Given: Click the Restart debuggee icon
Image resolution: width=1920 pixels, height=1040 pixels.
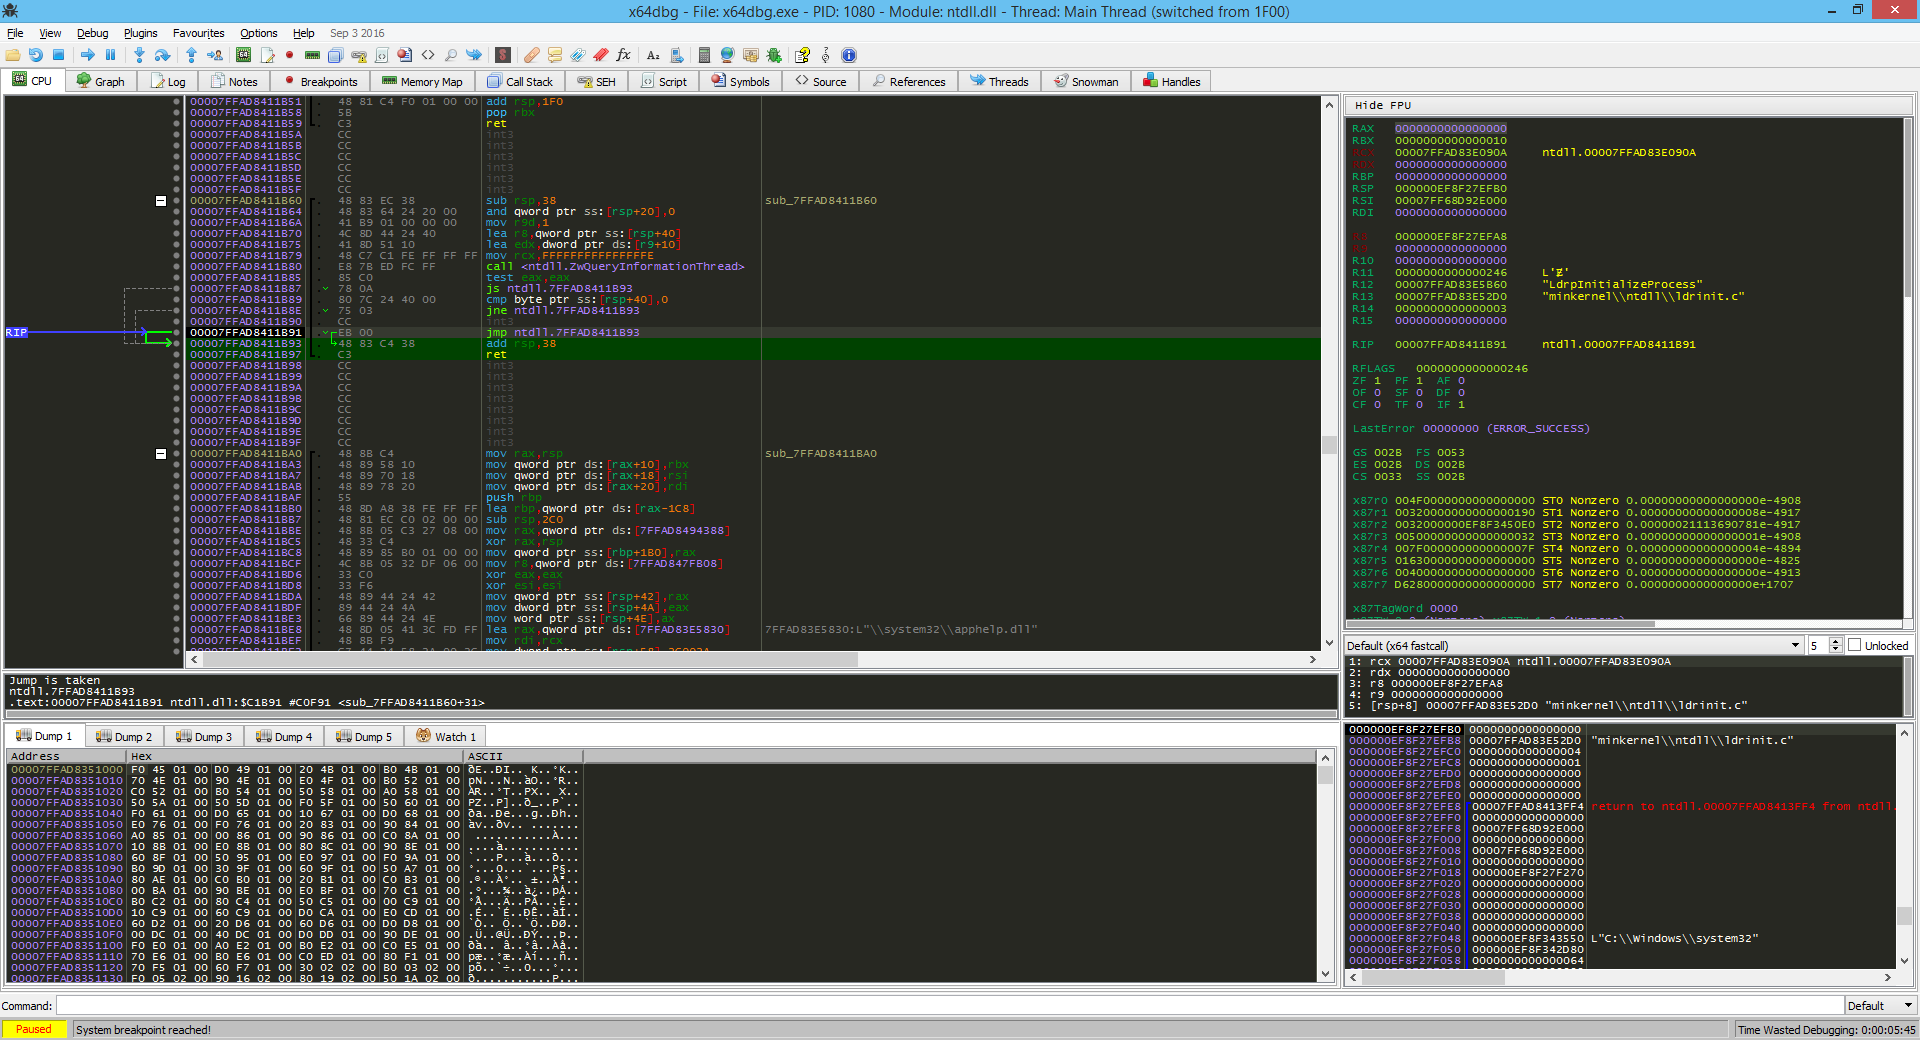Looking at the screenshot, I should (x=36, y=55).
